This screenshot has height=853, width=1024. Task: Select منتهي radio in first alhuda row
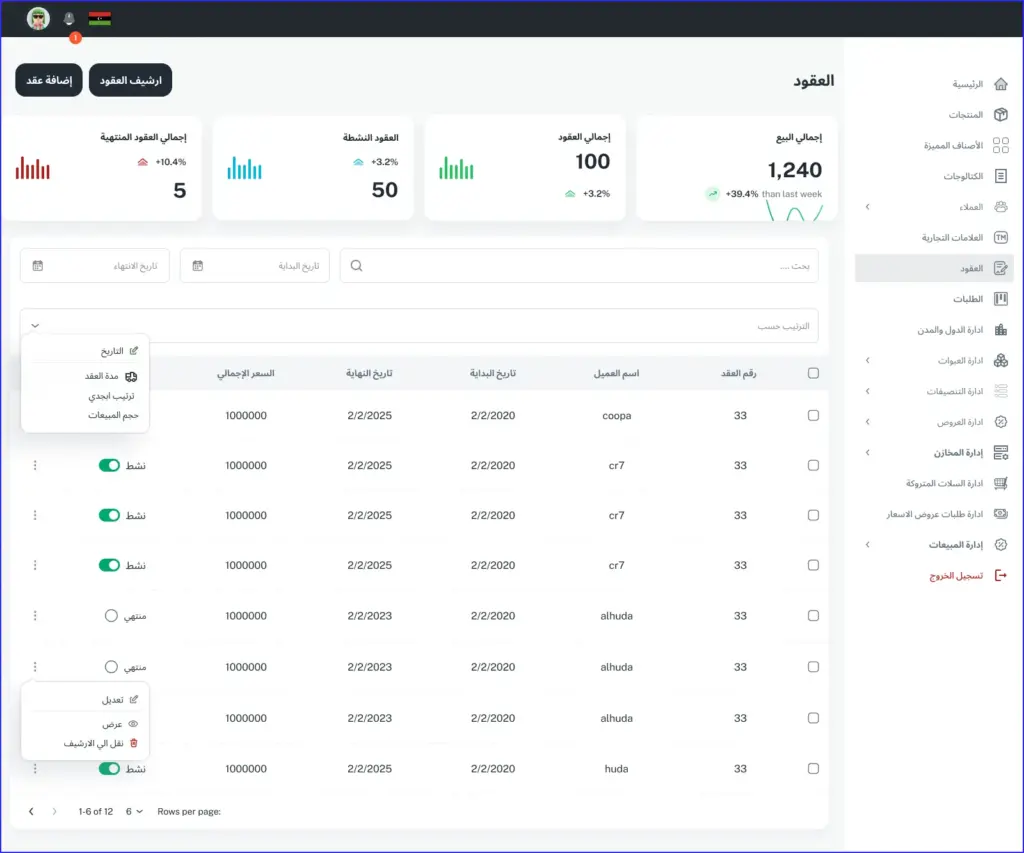pos(111,616)
